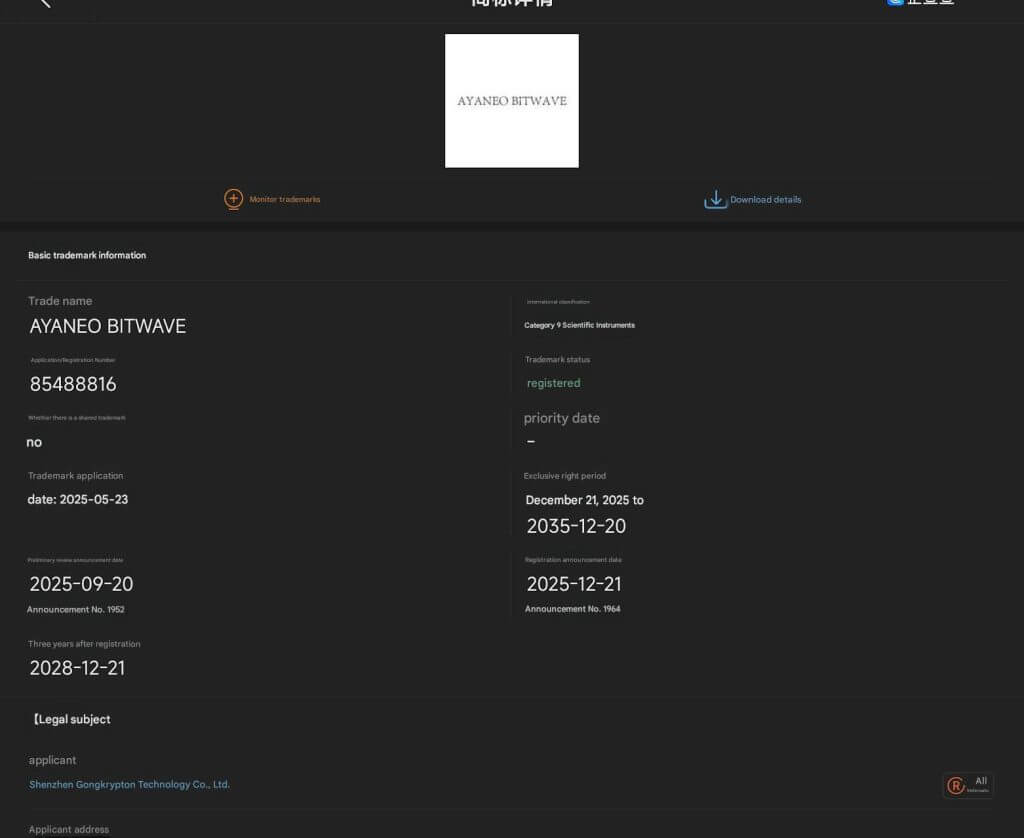Click the Applicant address label
The image size is (1024, 838).
pos(69,830)
